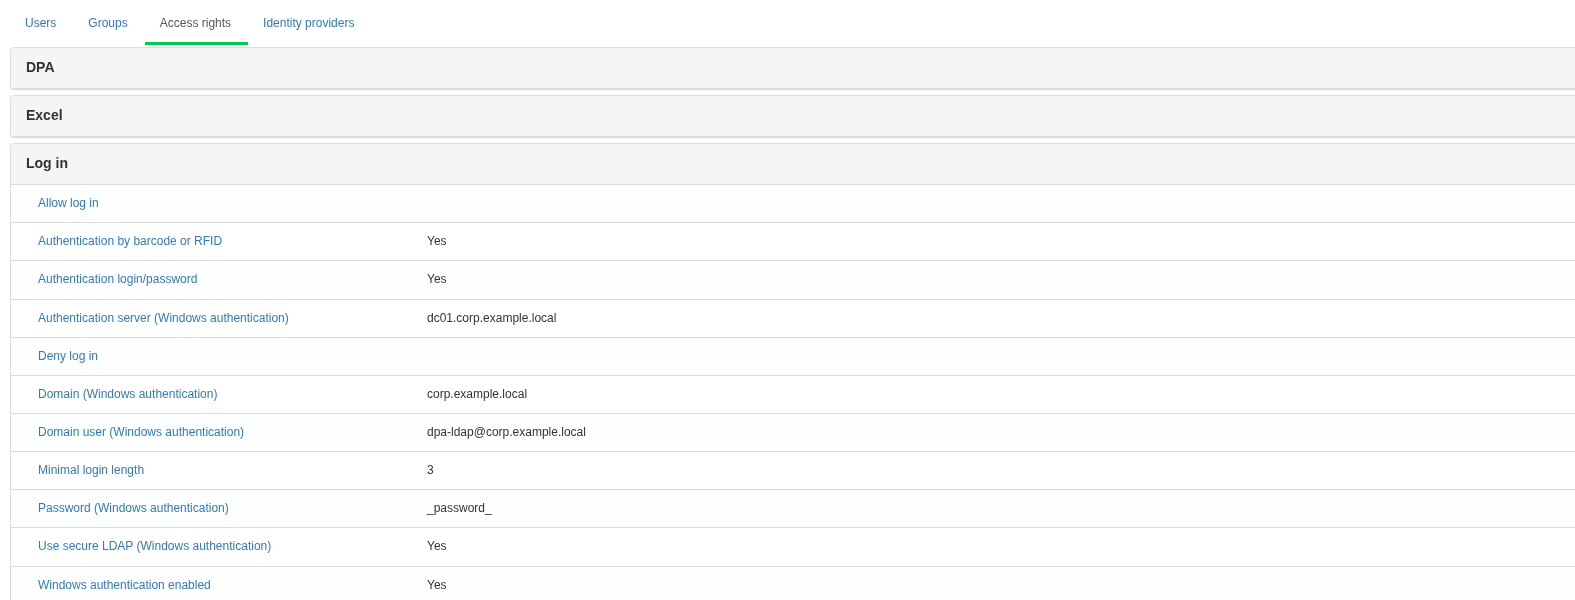The width and height of the screenshot is (1575, 600).
Task: Open Domain (Windows authentication) setting
Action: [128, 394]
